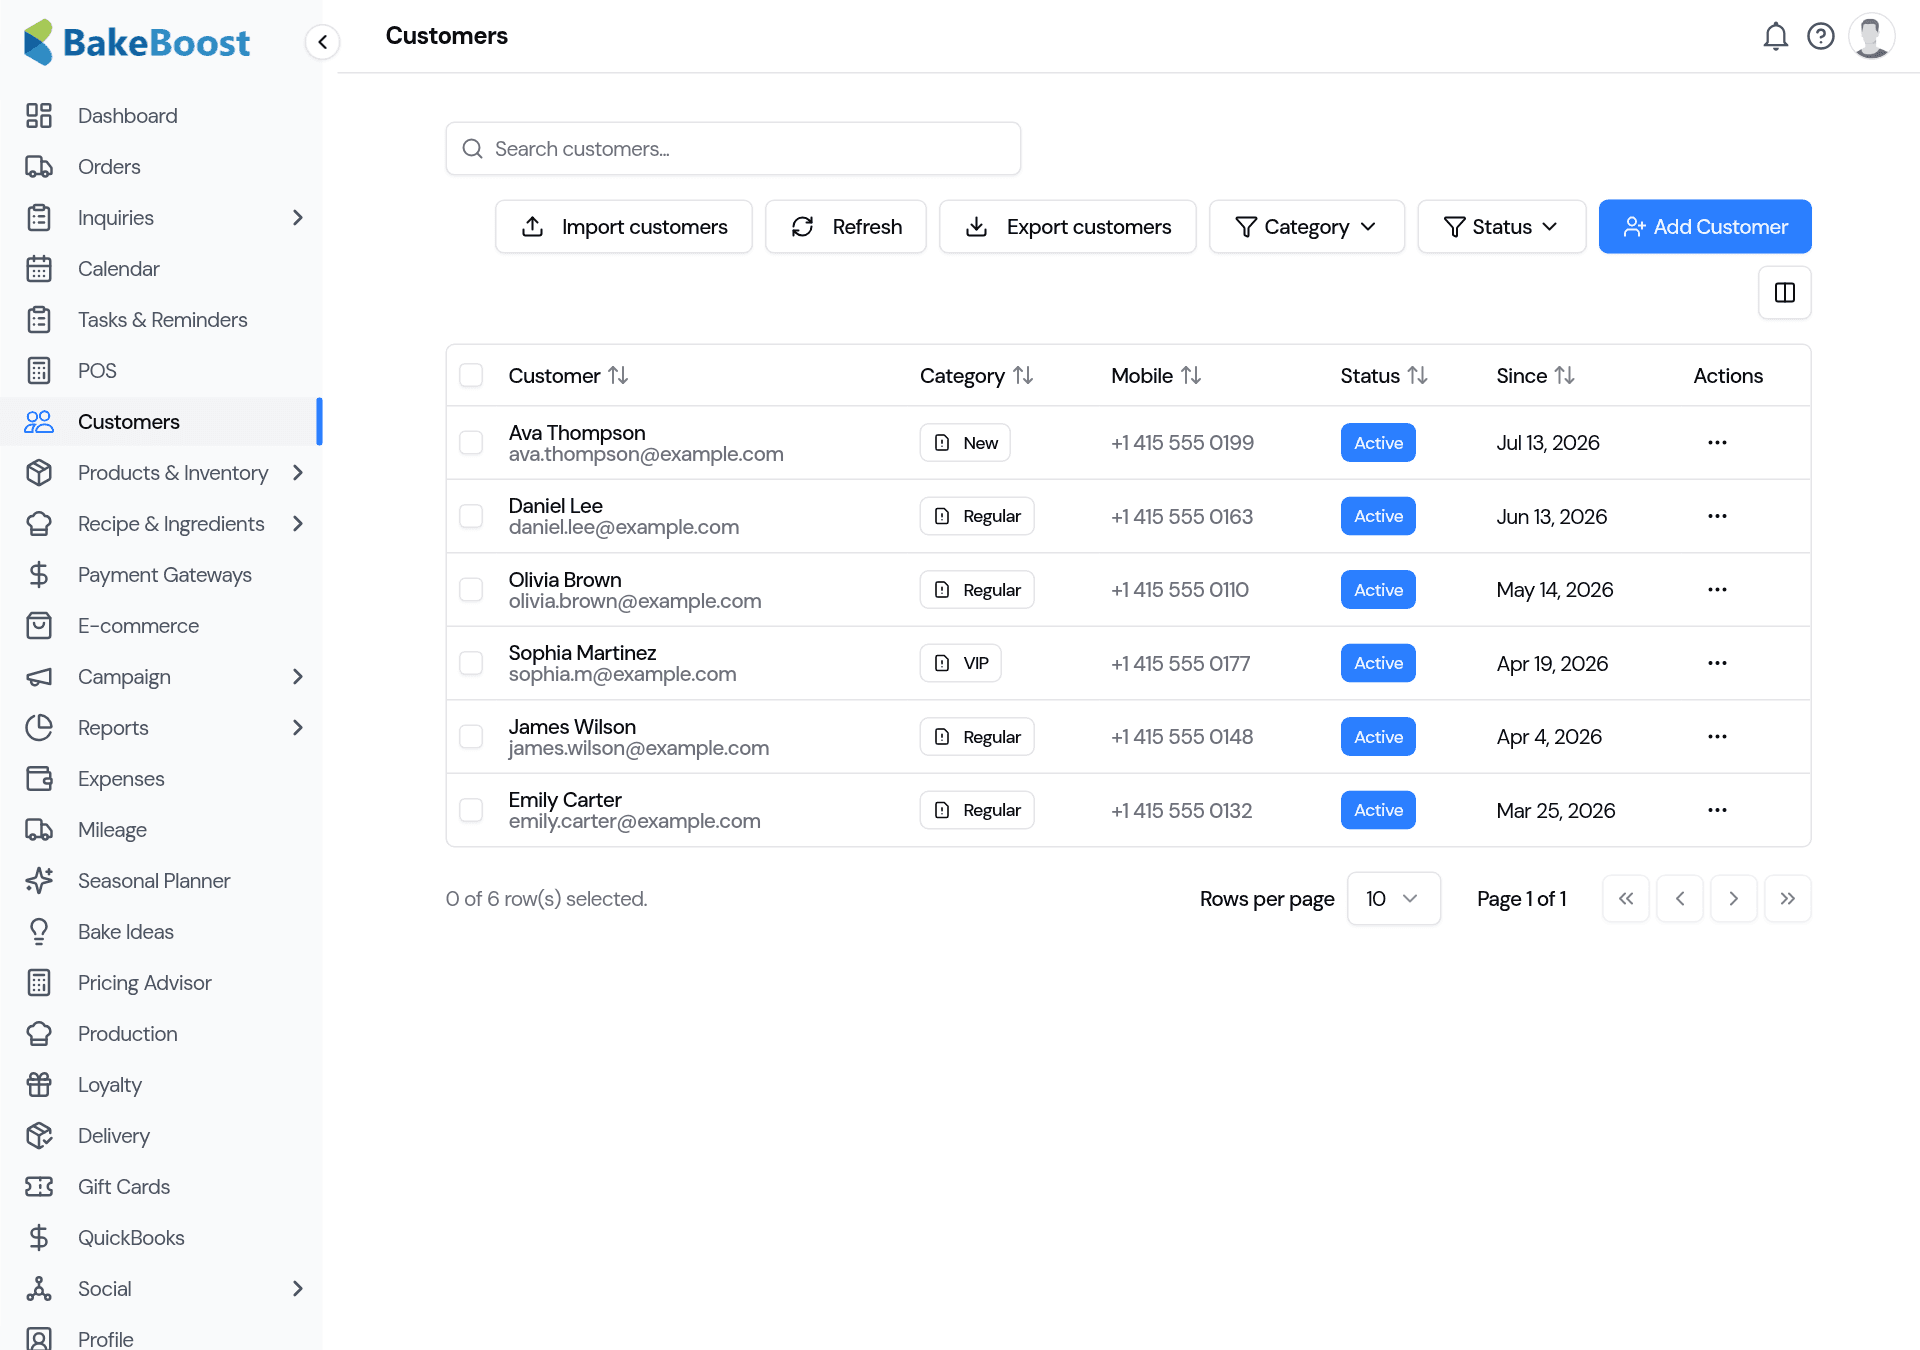The image size is (1920, 1350).
Task: Click the Export customers button
Action: [1068, 227]
